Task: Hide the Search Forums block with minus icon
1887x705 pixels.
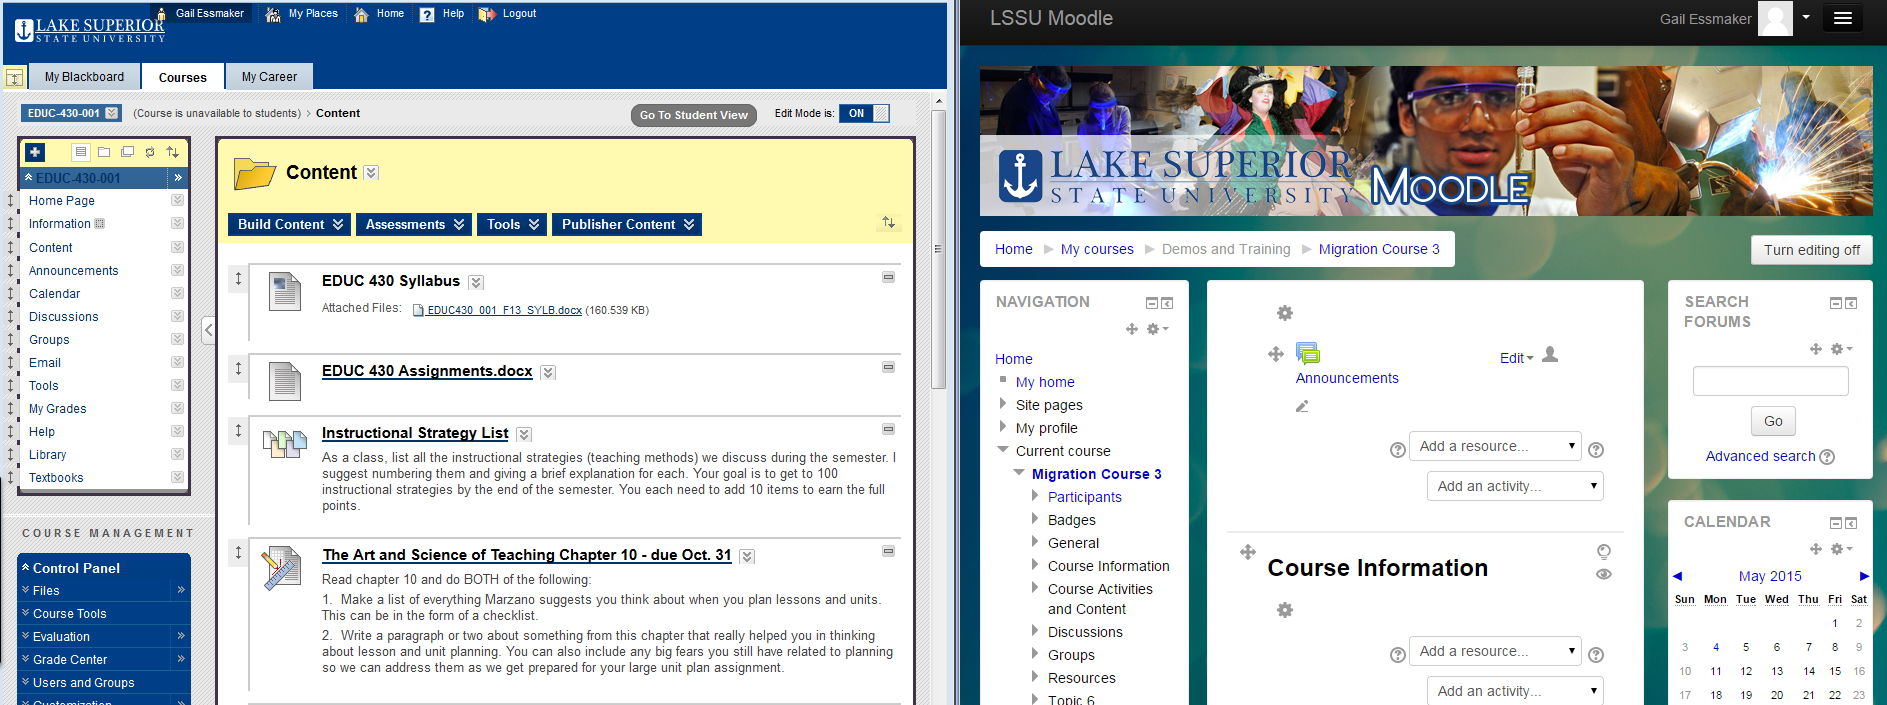Action: click(x=1836, y=303)
